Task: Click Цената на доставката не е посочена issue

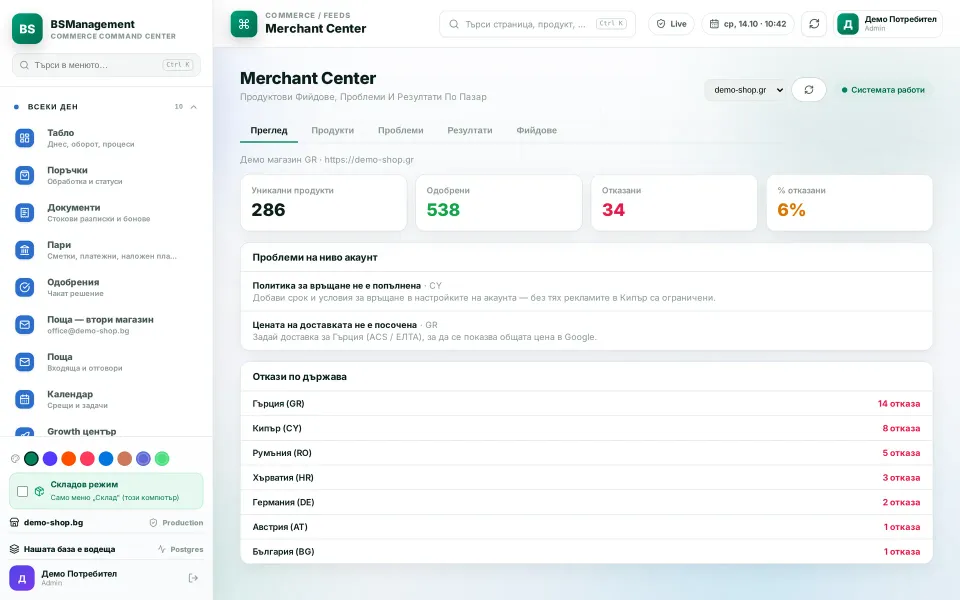Action: click(x=587, y=331)
